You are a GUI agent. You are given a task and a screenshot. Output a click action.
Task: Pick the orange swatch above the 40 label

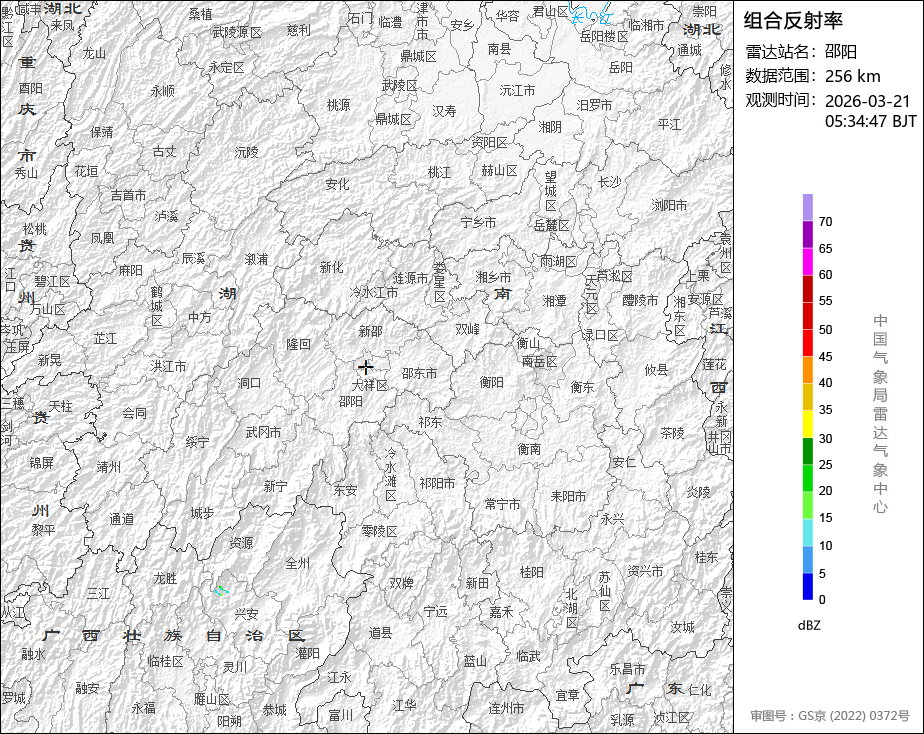coord(808,369)
